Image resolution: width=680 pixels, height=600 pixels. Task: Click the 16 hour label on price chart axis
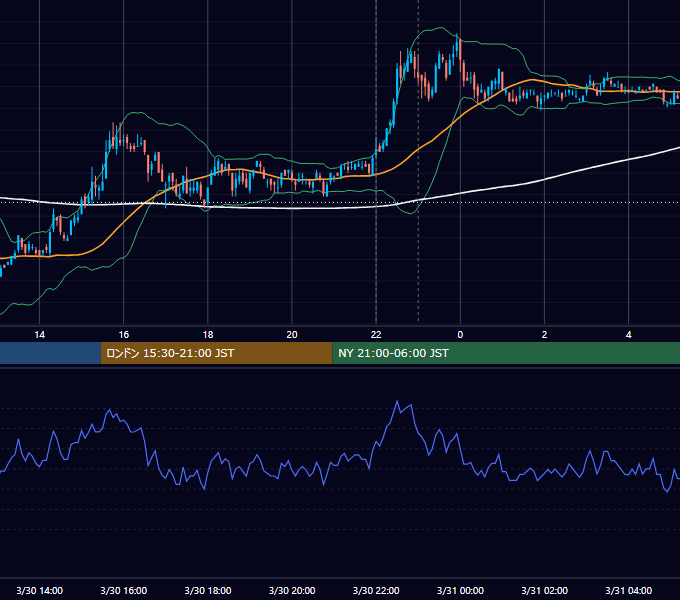(124, 335)
